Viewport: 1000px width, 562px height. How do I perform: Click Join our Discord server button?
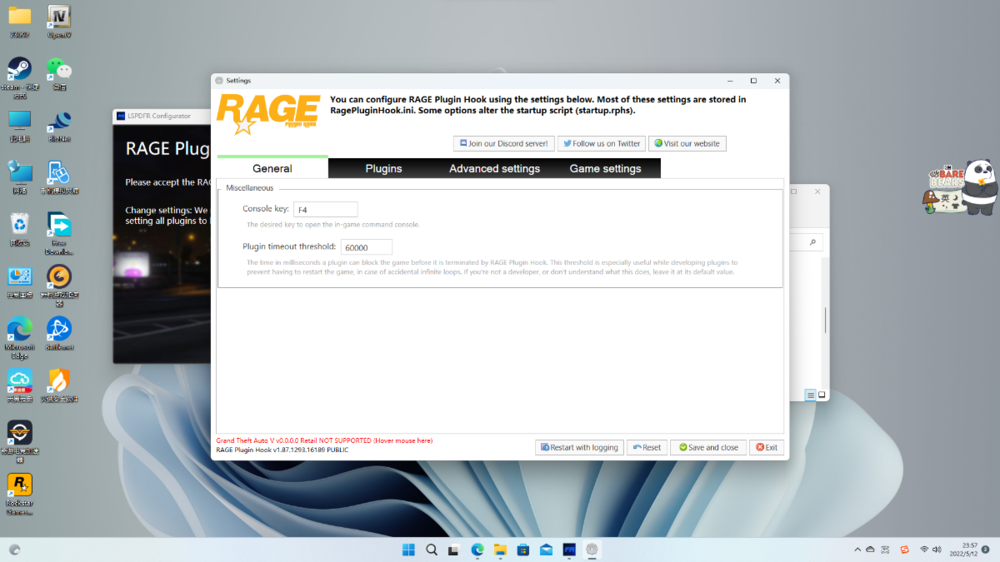[503, 143]
